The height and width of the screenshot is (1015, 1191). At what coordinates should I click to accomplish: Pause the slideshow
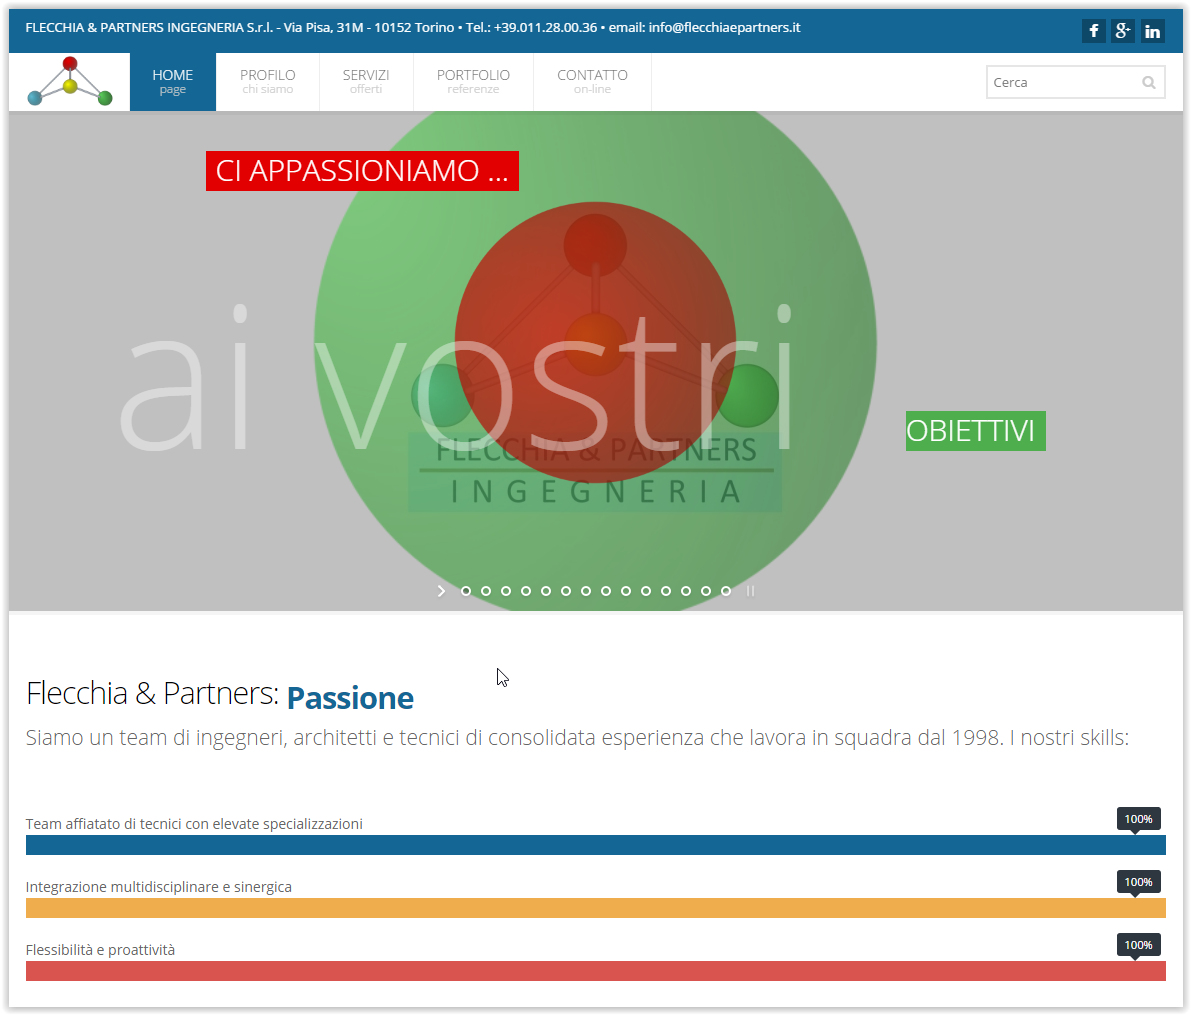[x=750, y=591]
